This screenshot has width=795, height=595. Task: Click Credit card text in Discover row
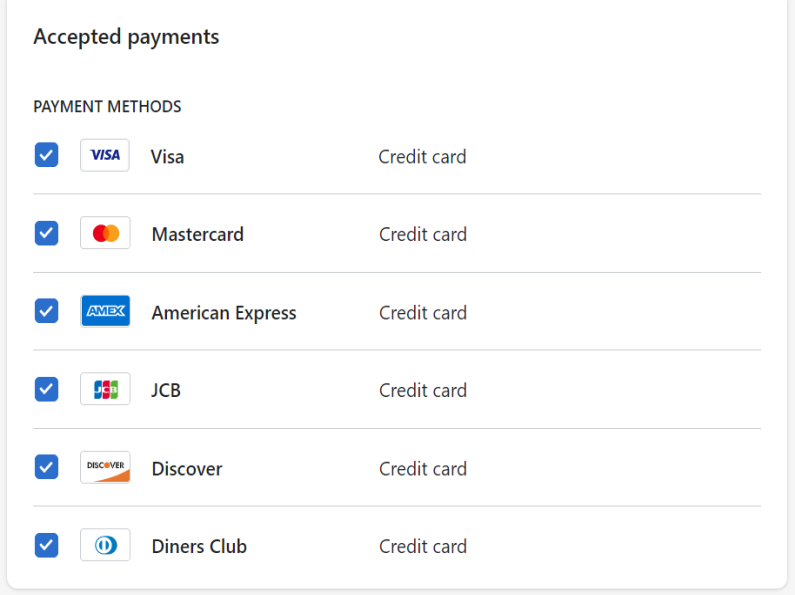pyautogui.click(x=423, y=469)
